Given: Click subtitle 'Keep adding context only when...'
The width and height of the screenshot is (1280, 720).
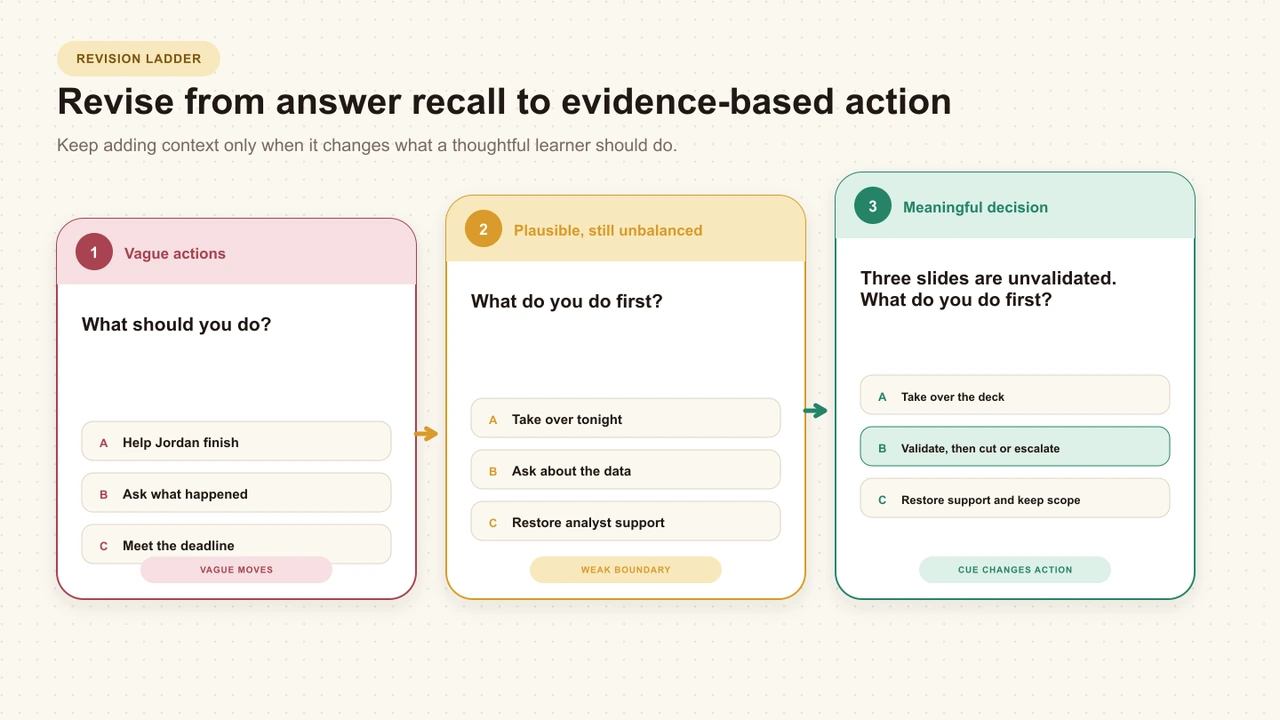Looking at the screenshot, I should [x=367, y=145].
